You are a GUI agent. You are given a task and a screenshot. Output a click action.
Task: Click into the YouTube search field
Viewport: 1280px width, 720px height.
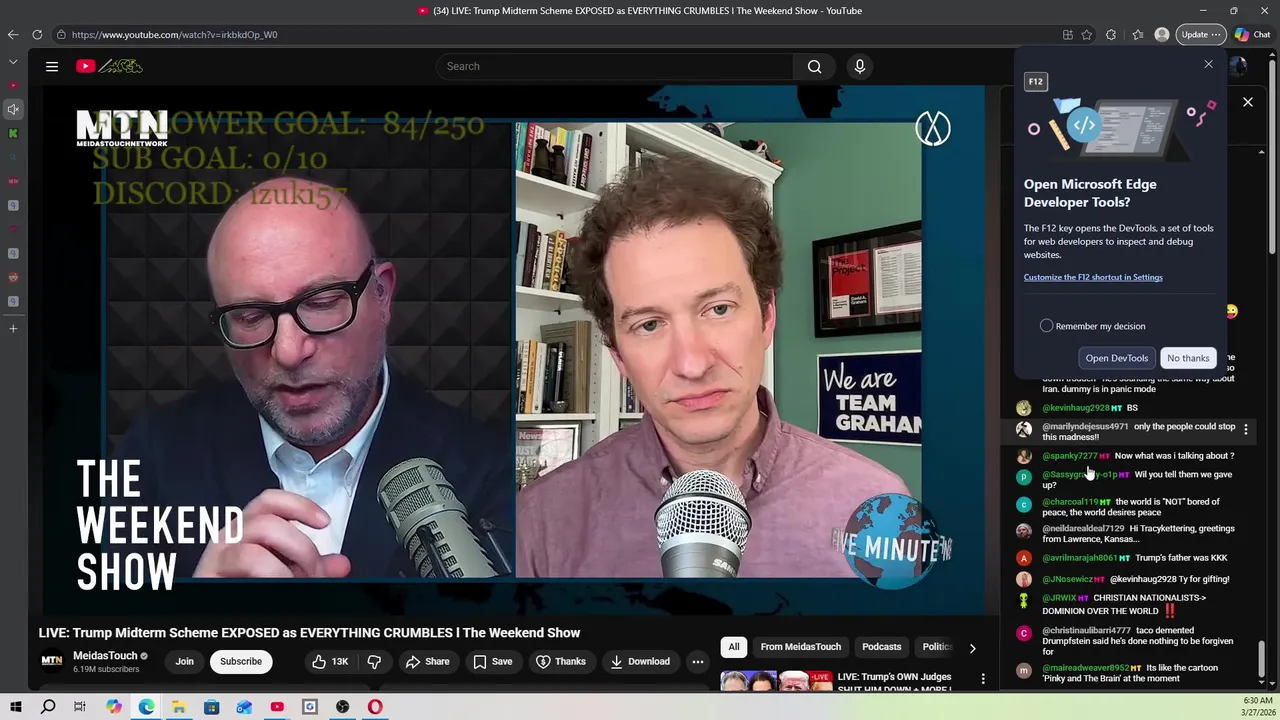pyautogui.click(x=615, y=66)
